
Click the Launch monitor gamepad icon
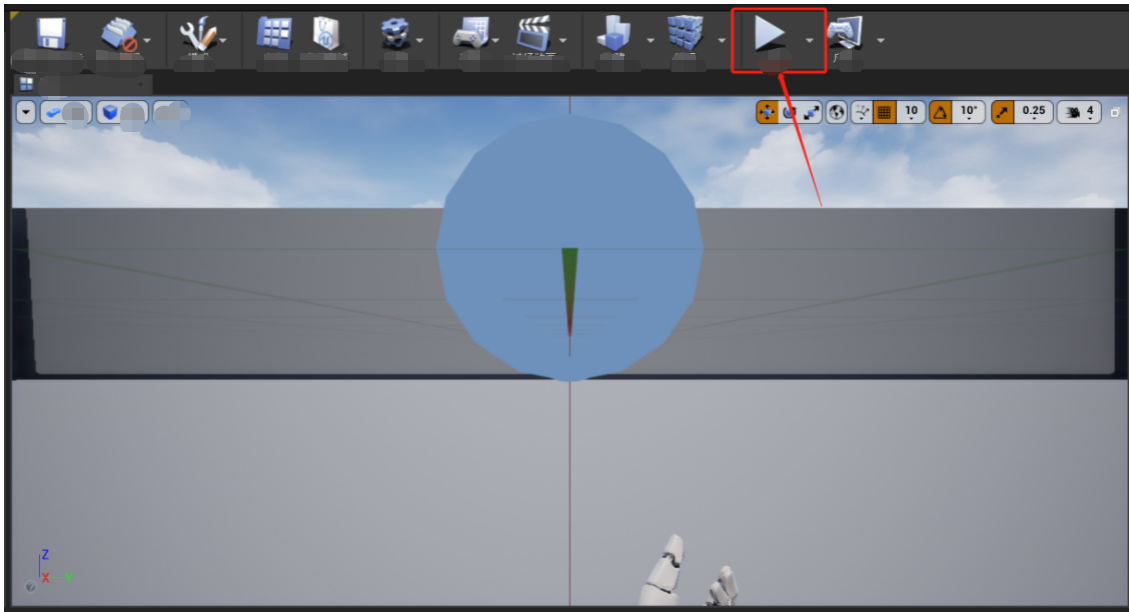845,33
